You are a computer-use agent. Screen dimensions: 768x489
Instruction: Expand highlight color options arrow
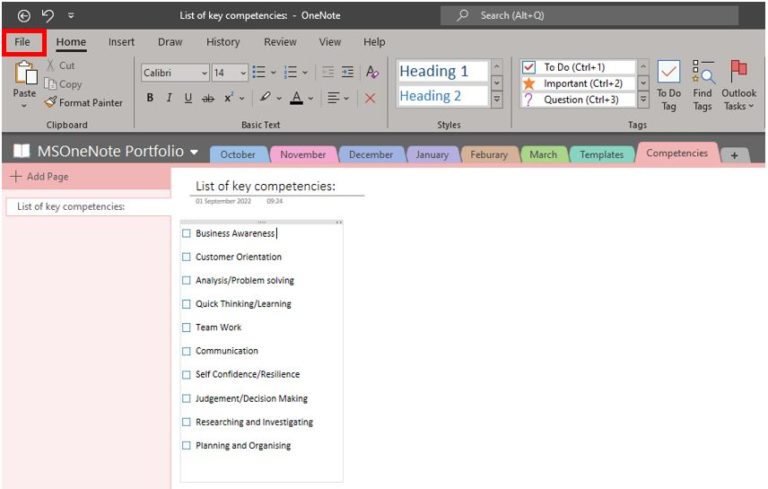tap(279, 98)
